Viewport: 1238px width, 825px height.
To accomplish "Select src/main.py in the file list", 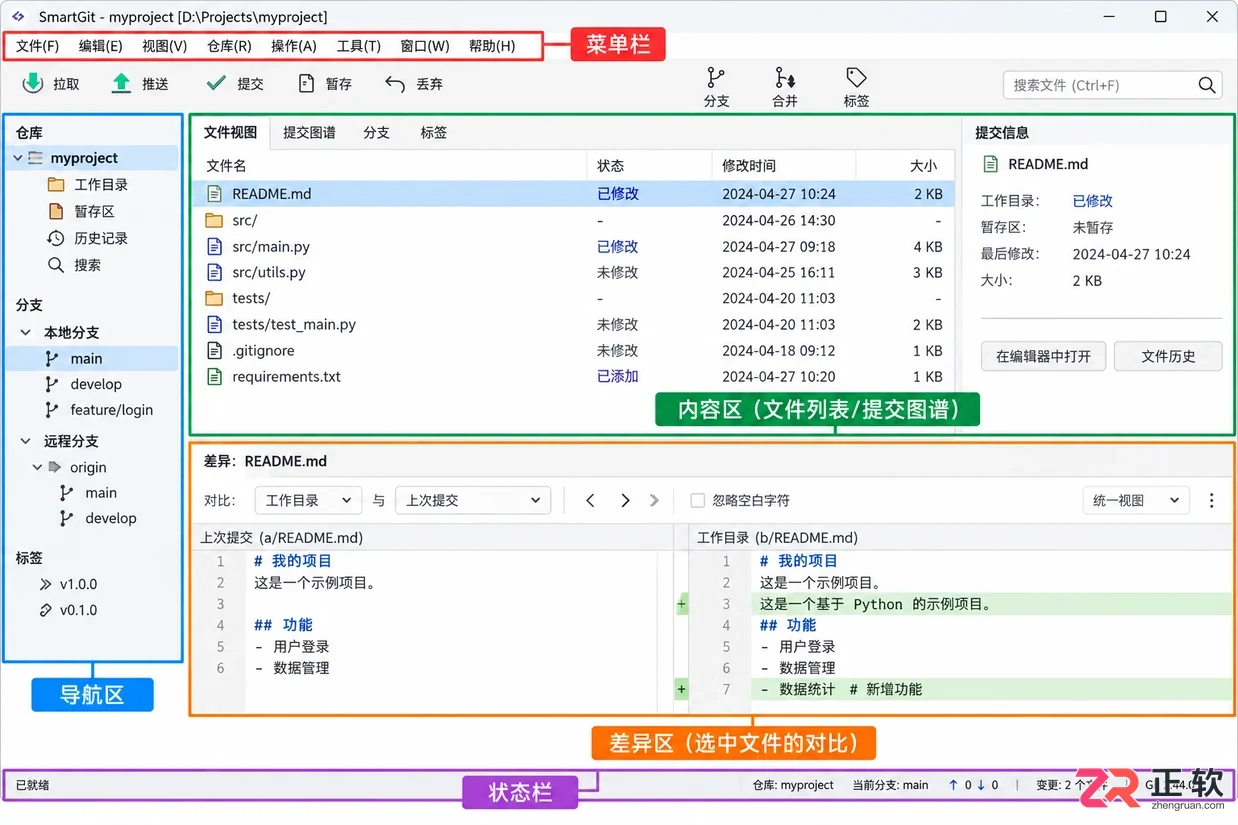I will (x=573, y=246).
